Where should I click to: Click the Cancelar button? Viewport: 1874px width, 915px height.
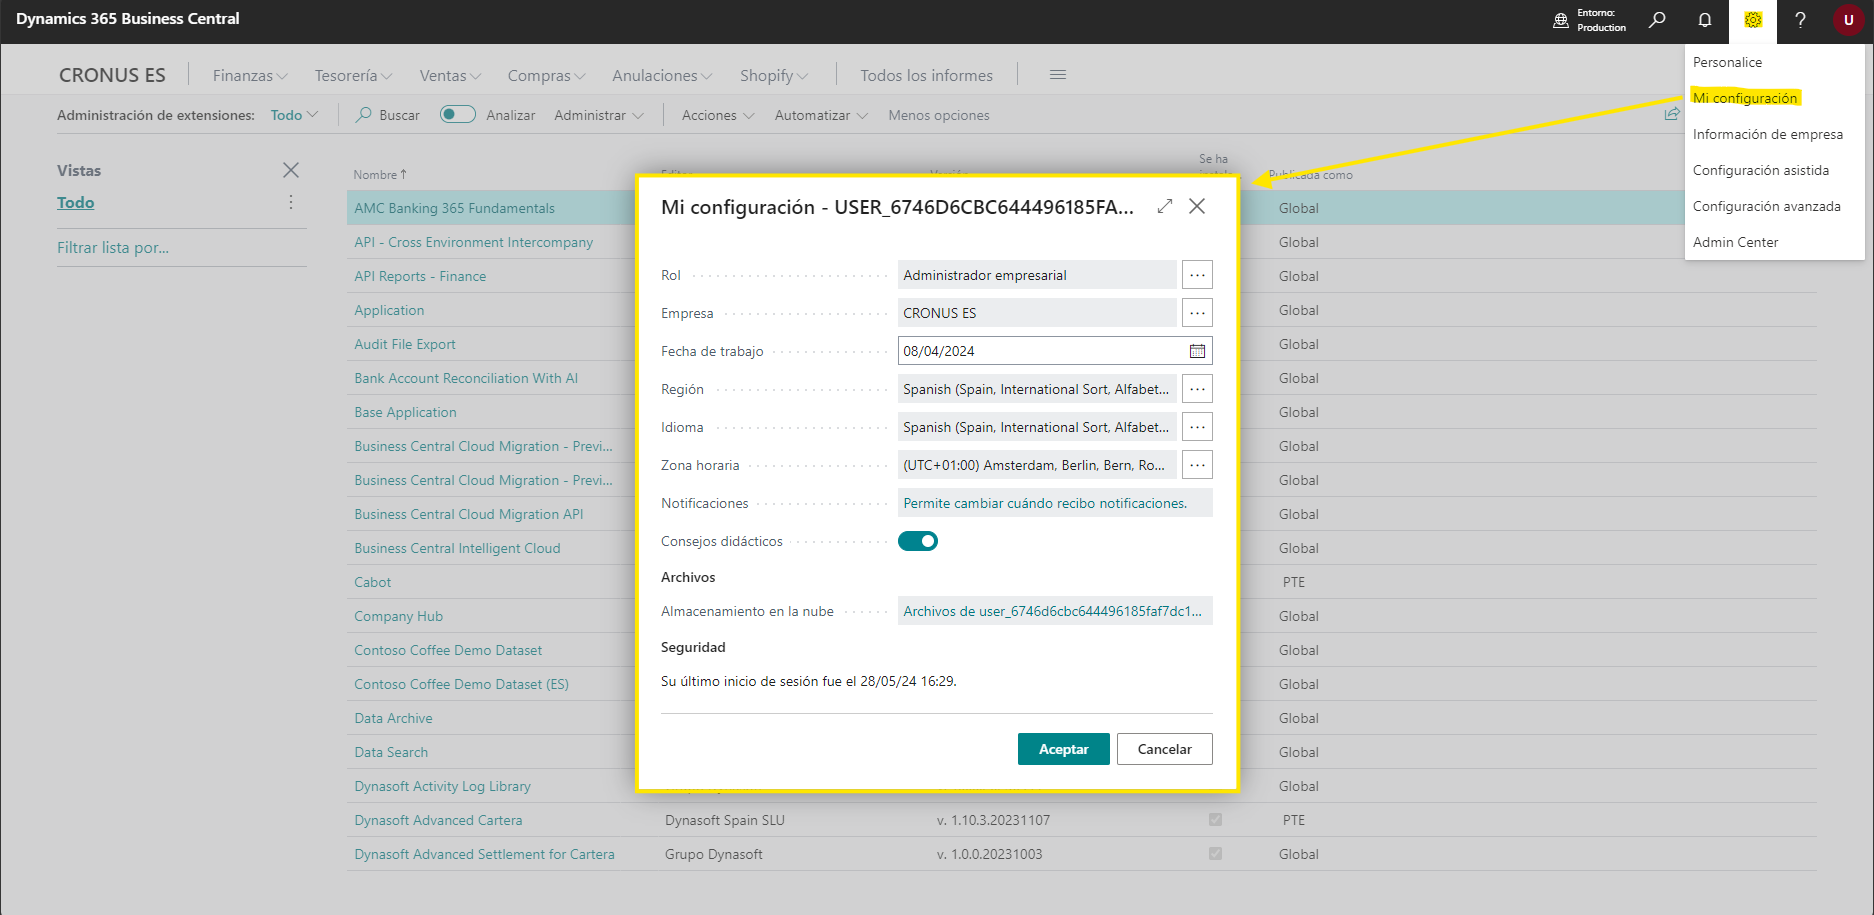tap(1164, 749)
